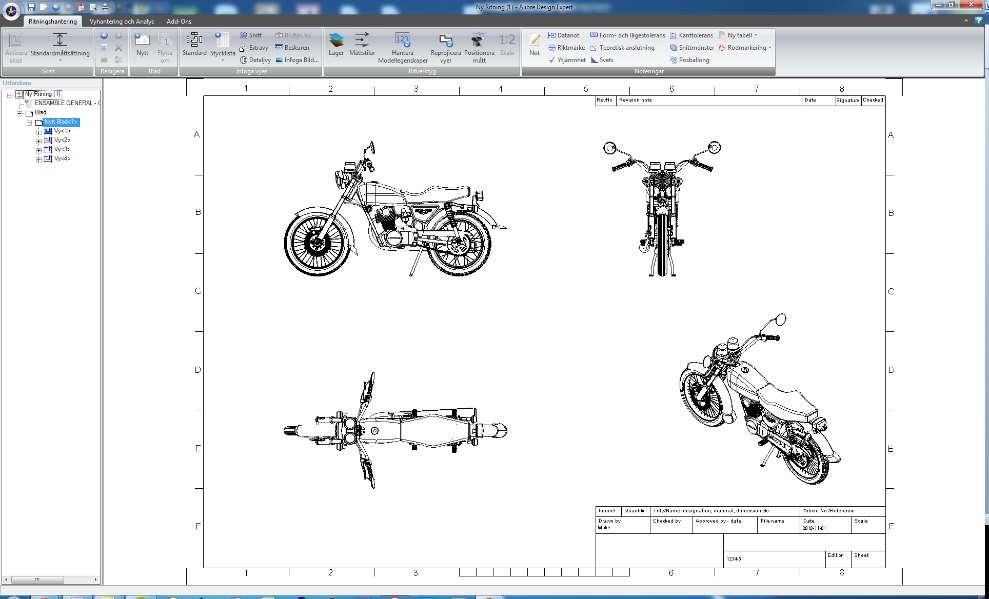Open the Ny tabell dropdown
989x599 pixels.
(x=738, y=36)
